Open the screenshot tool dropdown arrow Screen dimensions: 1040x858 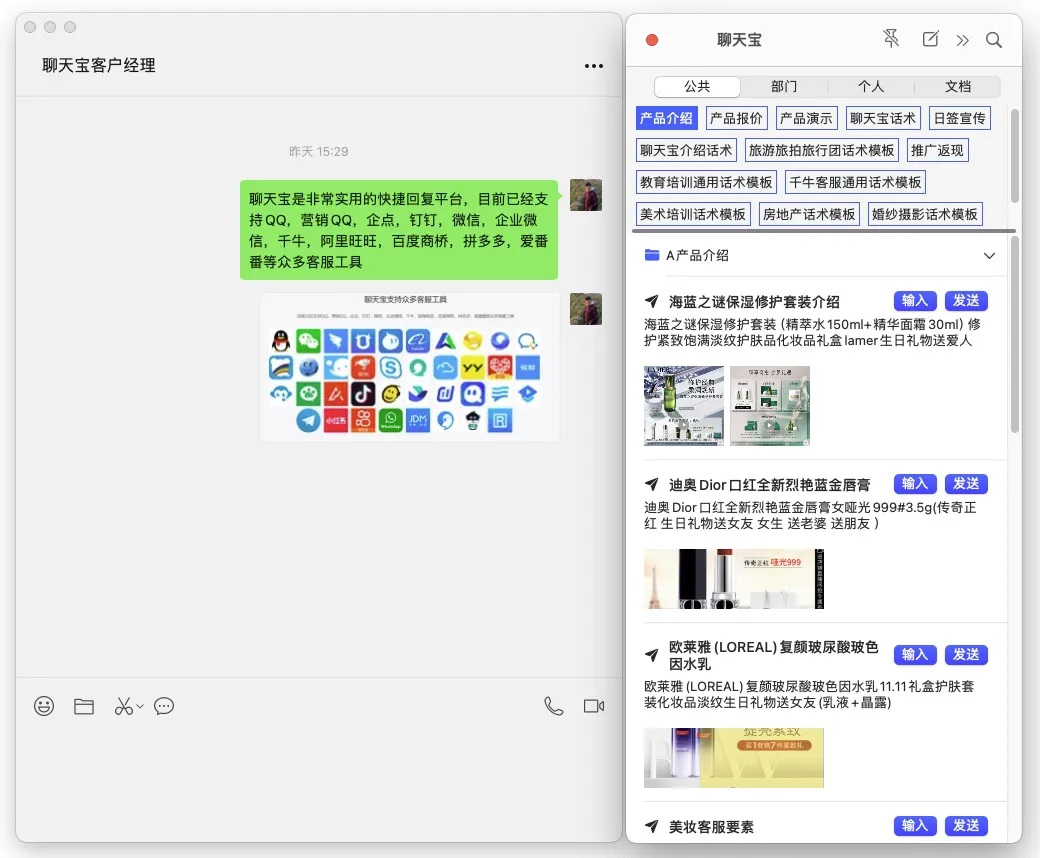point(140,706)
